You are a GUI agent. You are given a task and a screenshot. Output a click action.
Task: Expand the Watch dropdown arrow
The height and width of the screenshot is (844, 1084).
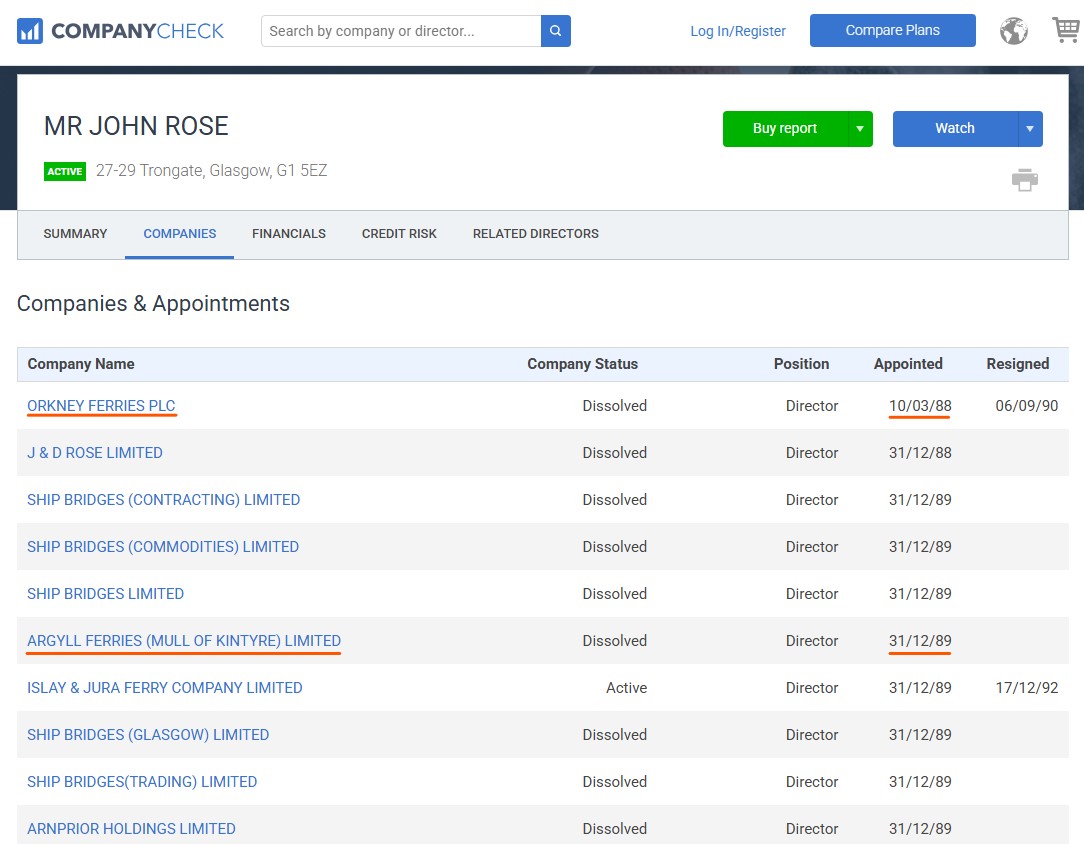pos(1030,129)
